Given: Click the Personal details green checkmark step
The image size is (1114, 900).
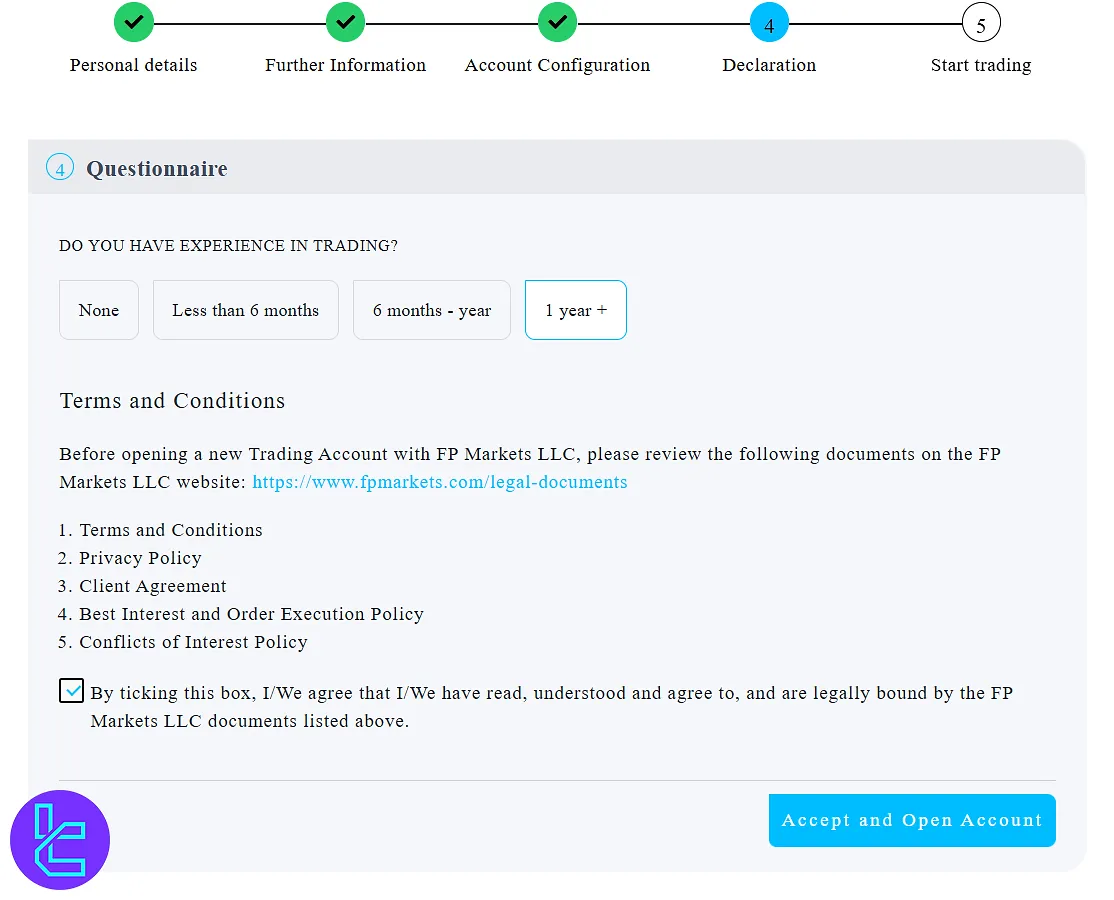Looking at the screenshot, I should pyautogui.click(x=134, y=23).
